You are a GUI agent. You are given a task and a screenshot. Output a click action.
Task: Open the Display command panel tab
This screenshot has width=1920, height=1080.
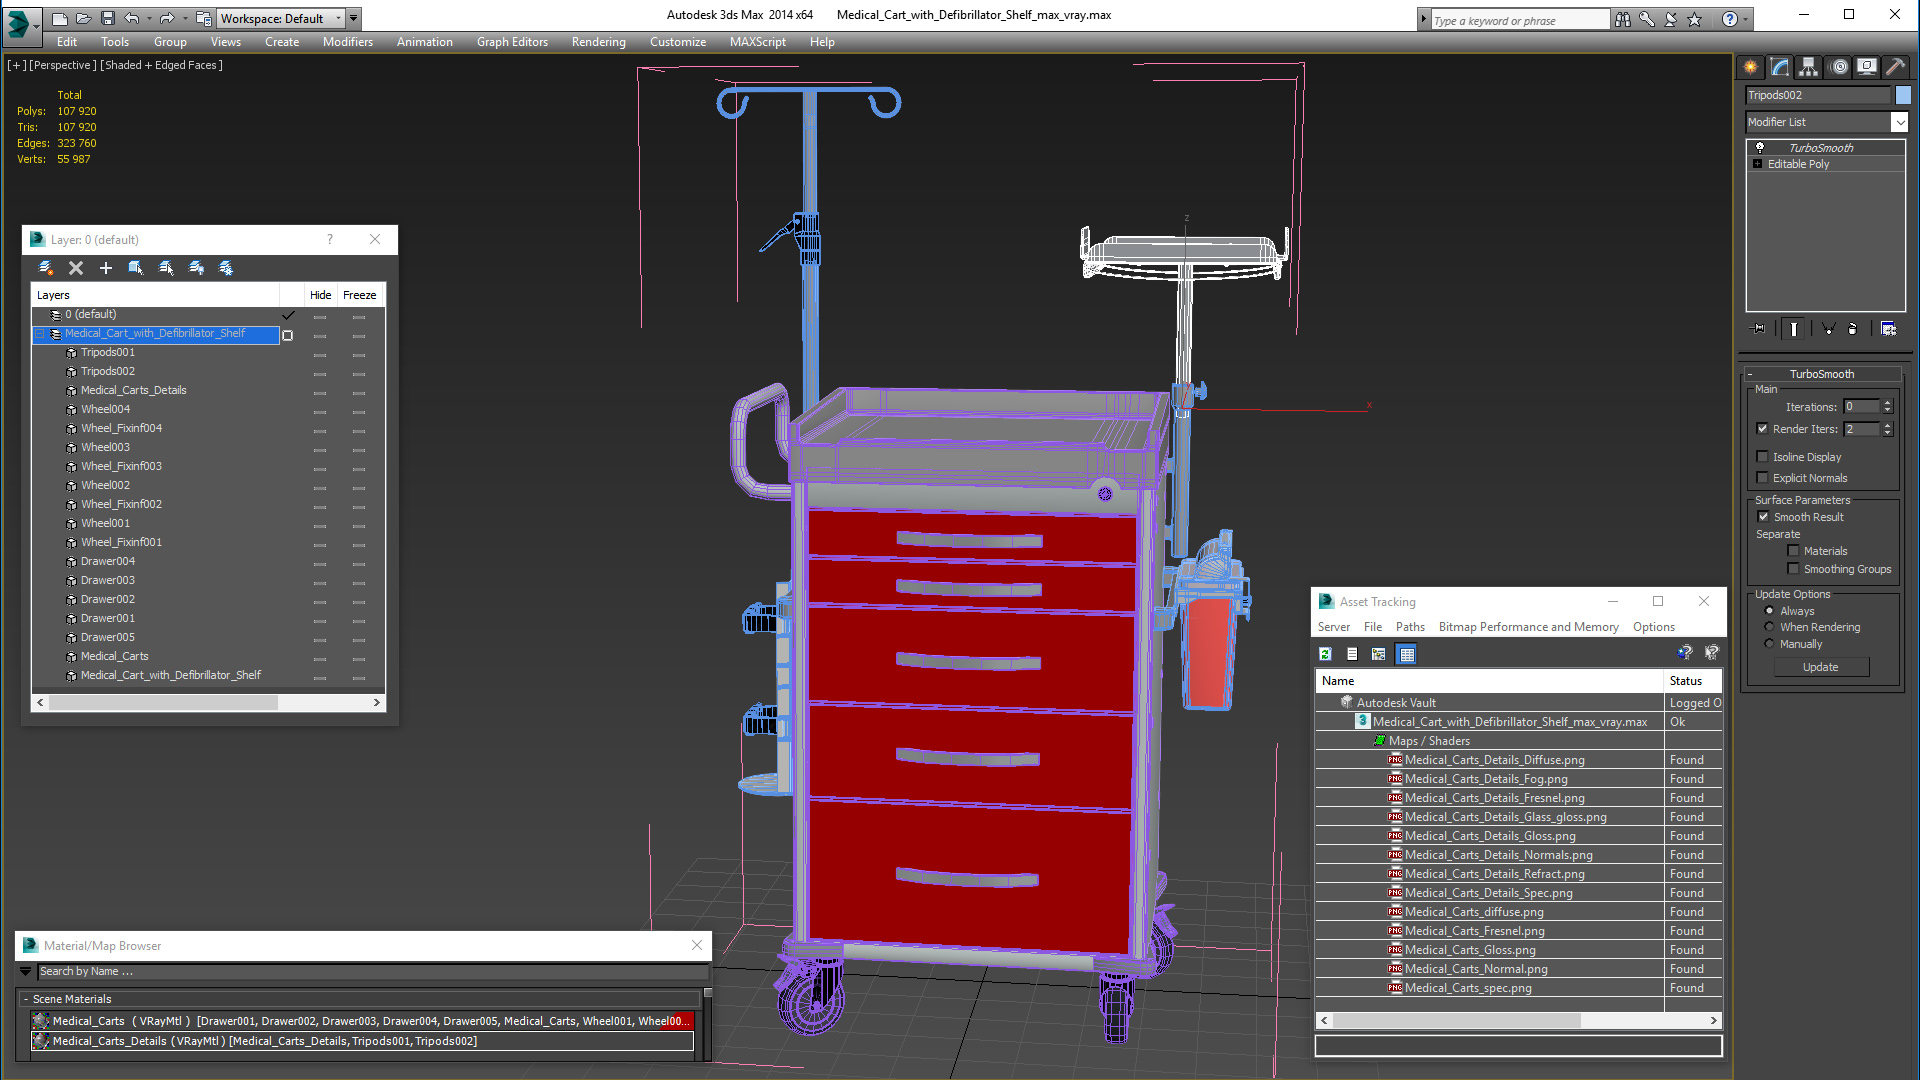pos(1867,67)
